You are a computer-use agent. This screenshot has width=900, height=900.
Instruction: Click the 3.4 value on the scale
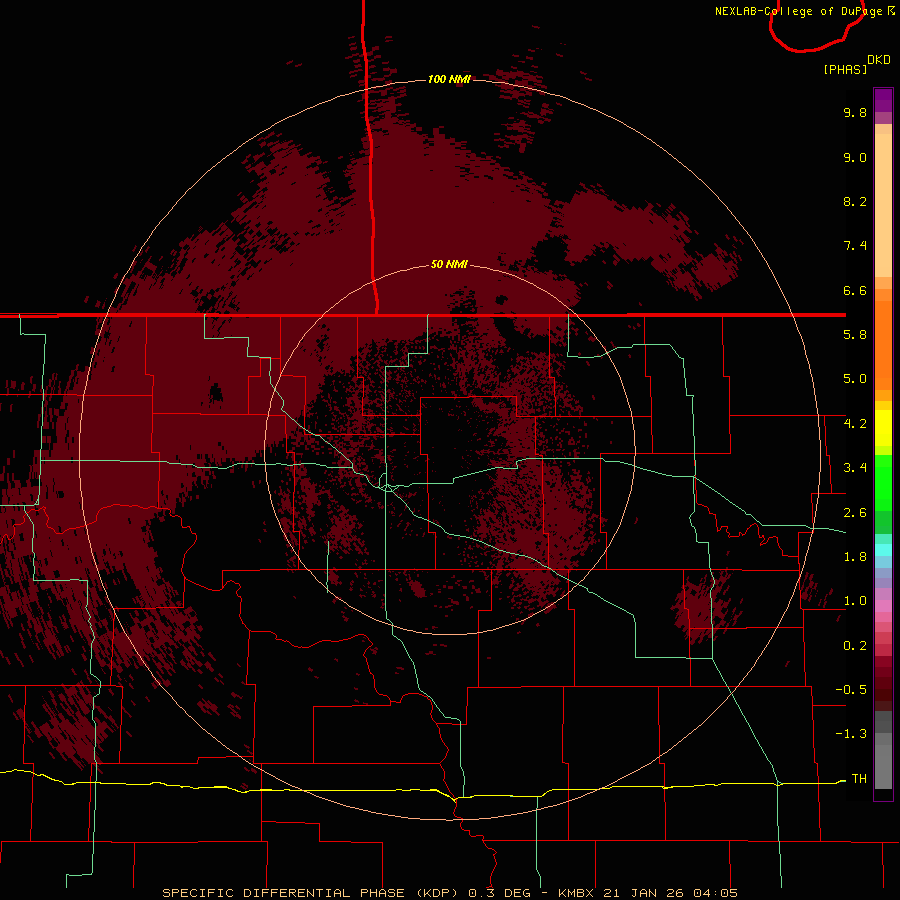855,468
